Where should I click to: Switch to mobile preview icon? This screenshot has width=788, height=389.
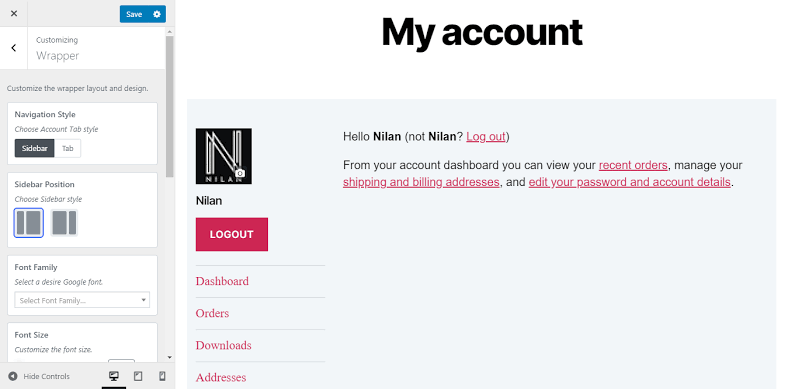[162, 376]
